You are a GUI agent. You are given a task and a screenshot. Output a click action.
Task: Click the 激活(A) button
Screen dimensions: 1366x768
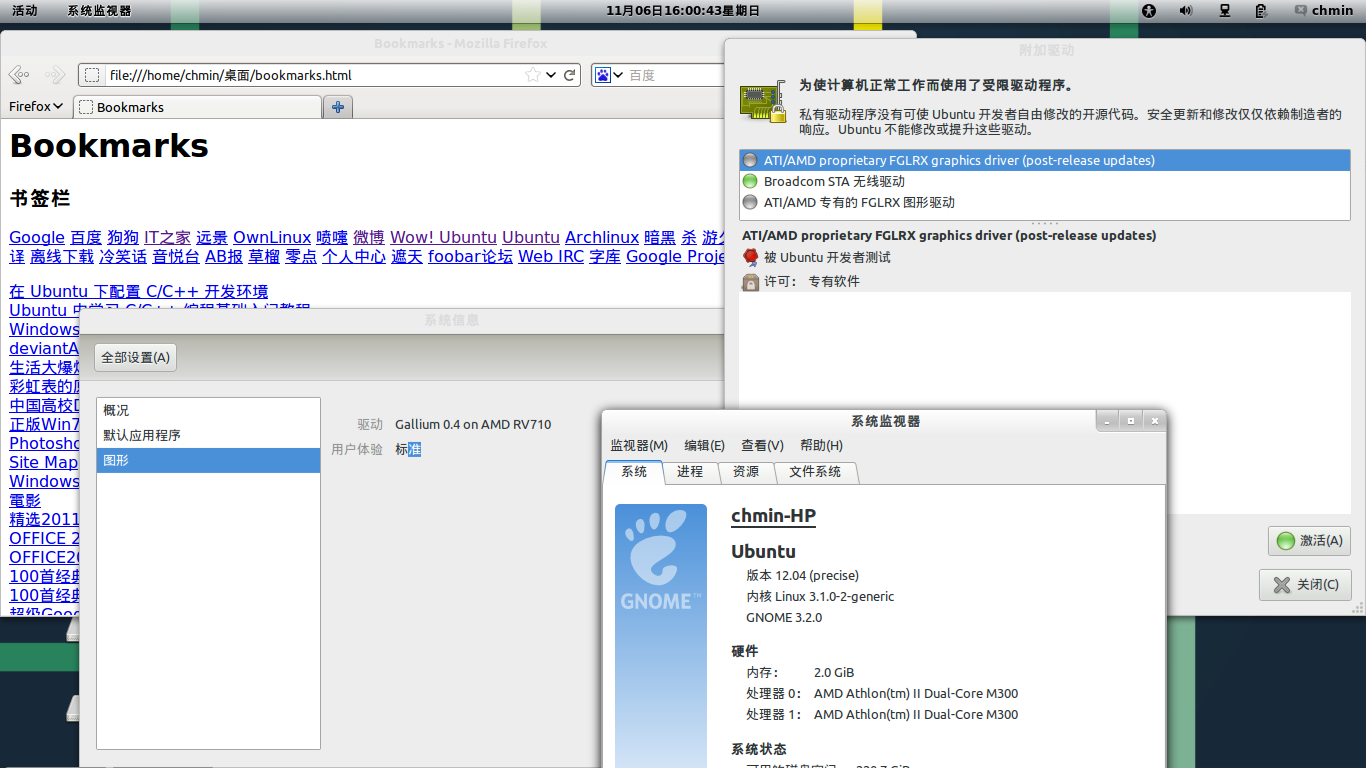click(1309, 541)
